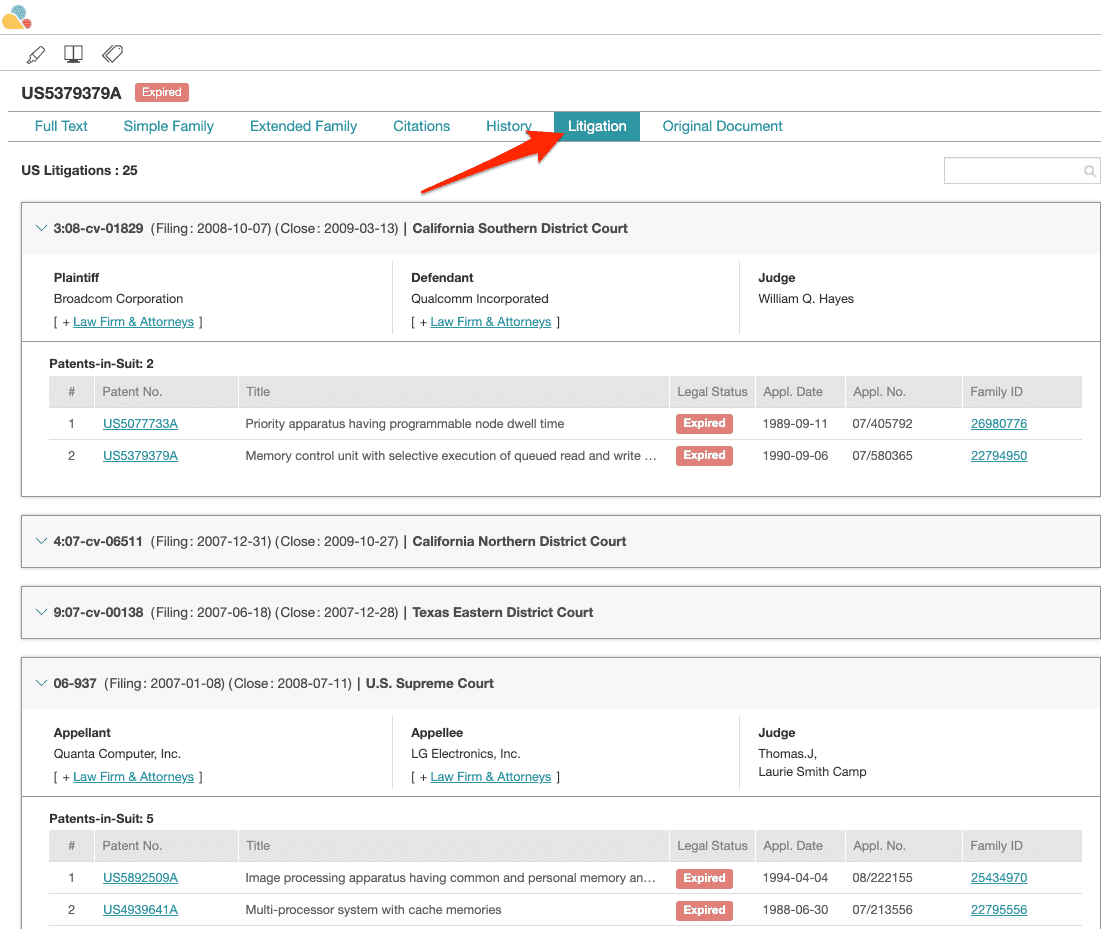Show LG Electronics Law Firm & Attorneys
This screenshot has height=929, width=1101.
click(491, 777)
